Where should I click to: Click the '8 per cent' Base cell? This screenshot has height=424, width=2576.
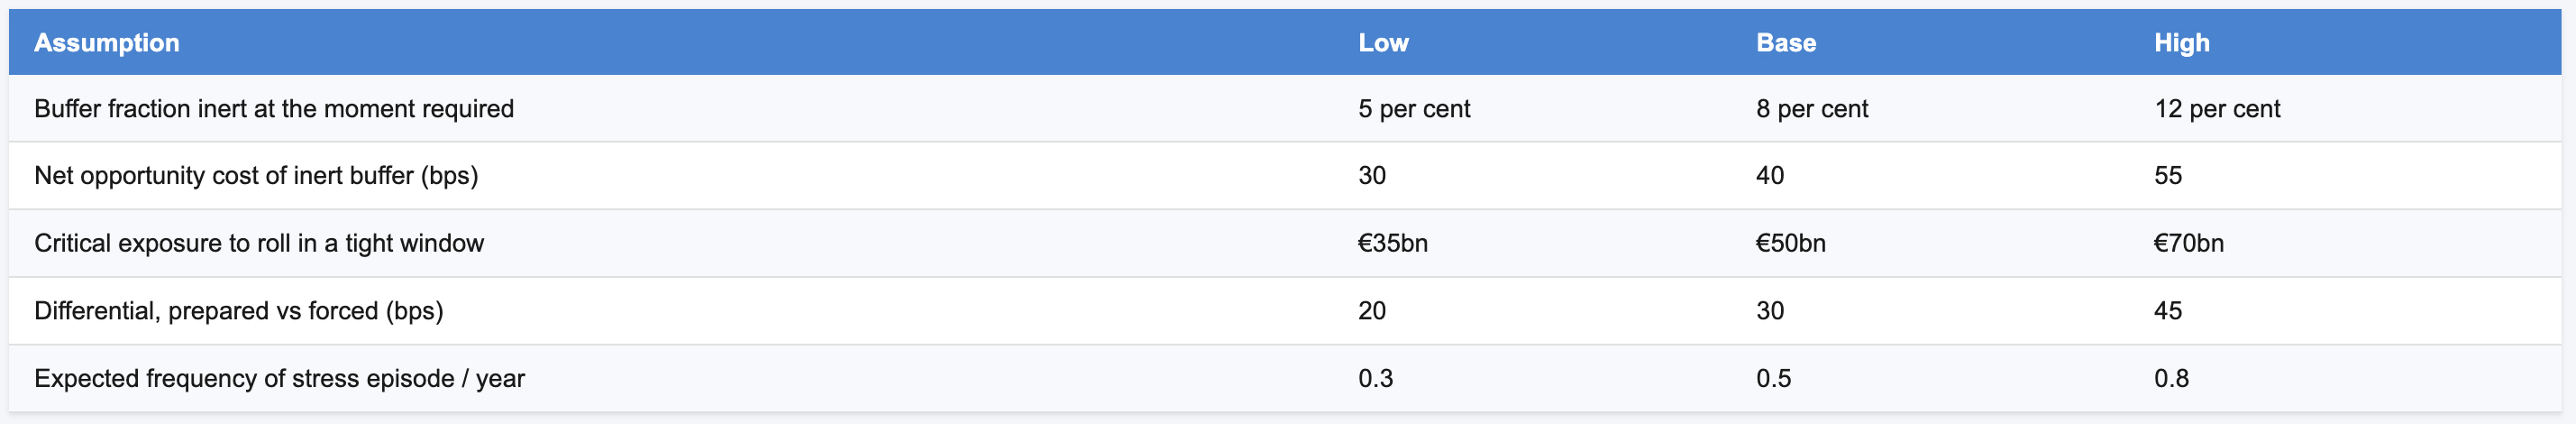(1812, 109)
